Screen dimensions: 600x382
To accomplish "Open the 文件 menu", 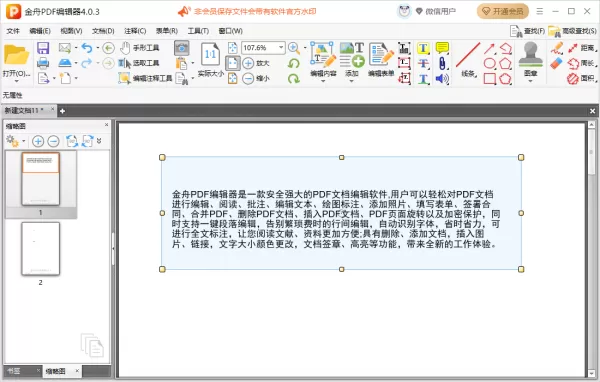I will point(13,31).
